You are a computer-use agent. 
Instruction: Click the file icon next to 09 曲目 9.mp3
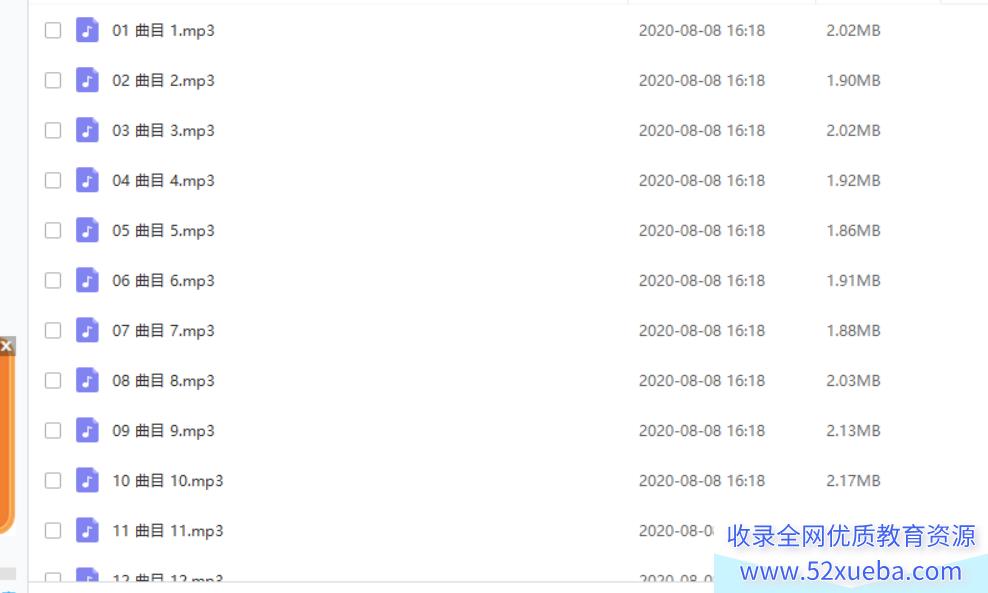[x=87, y=430]
